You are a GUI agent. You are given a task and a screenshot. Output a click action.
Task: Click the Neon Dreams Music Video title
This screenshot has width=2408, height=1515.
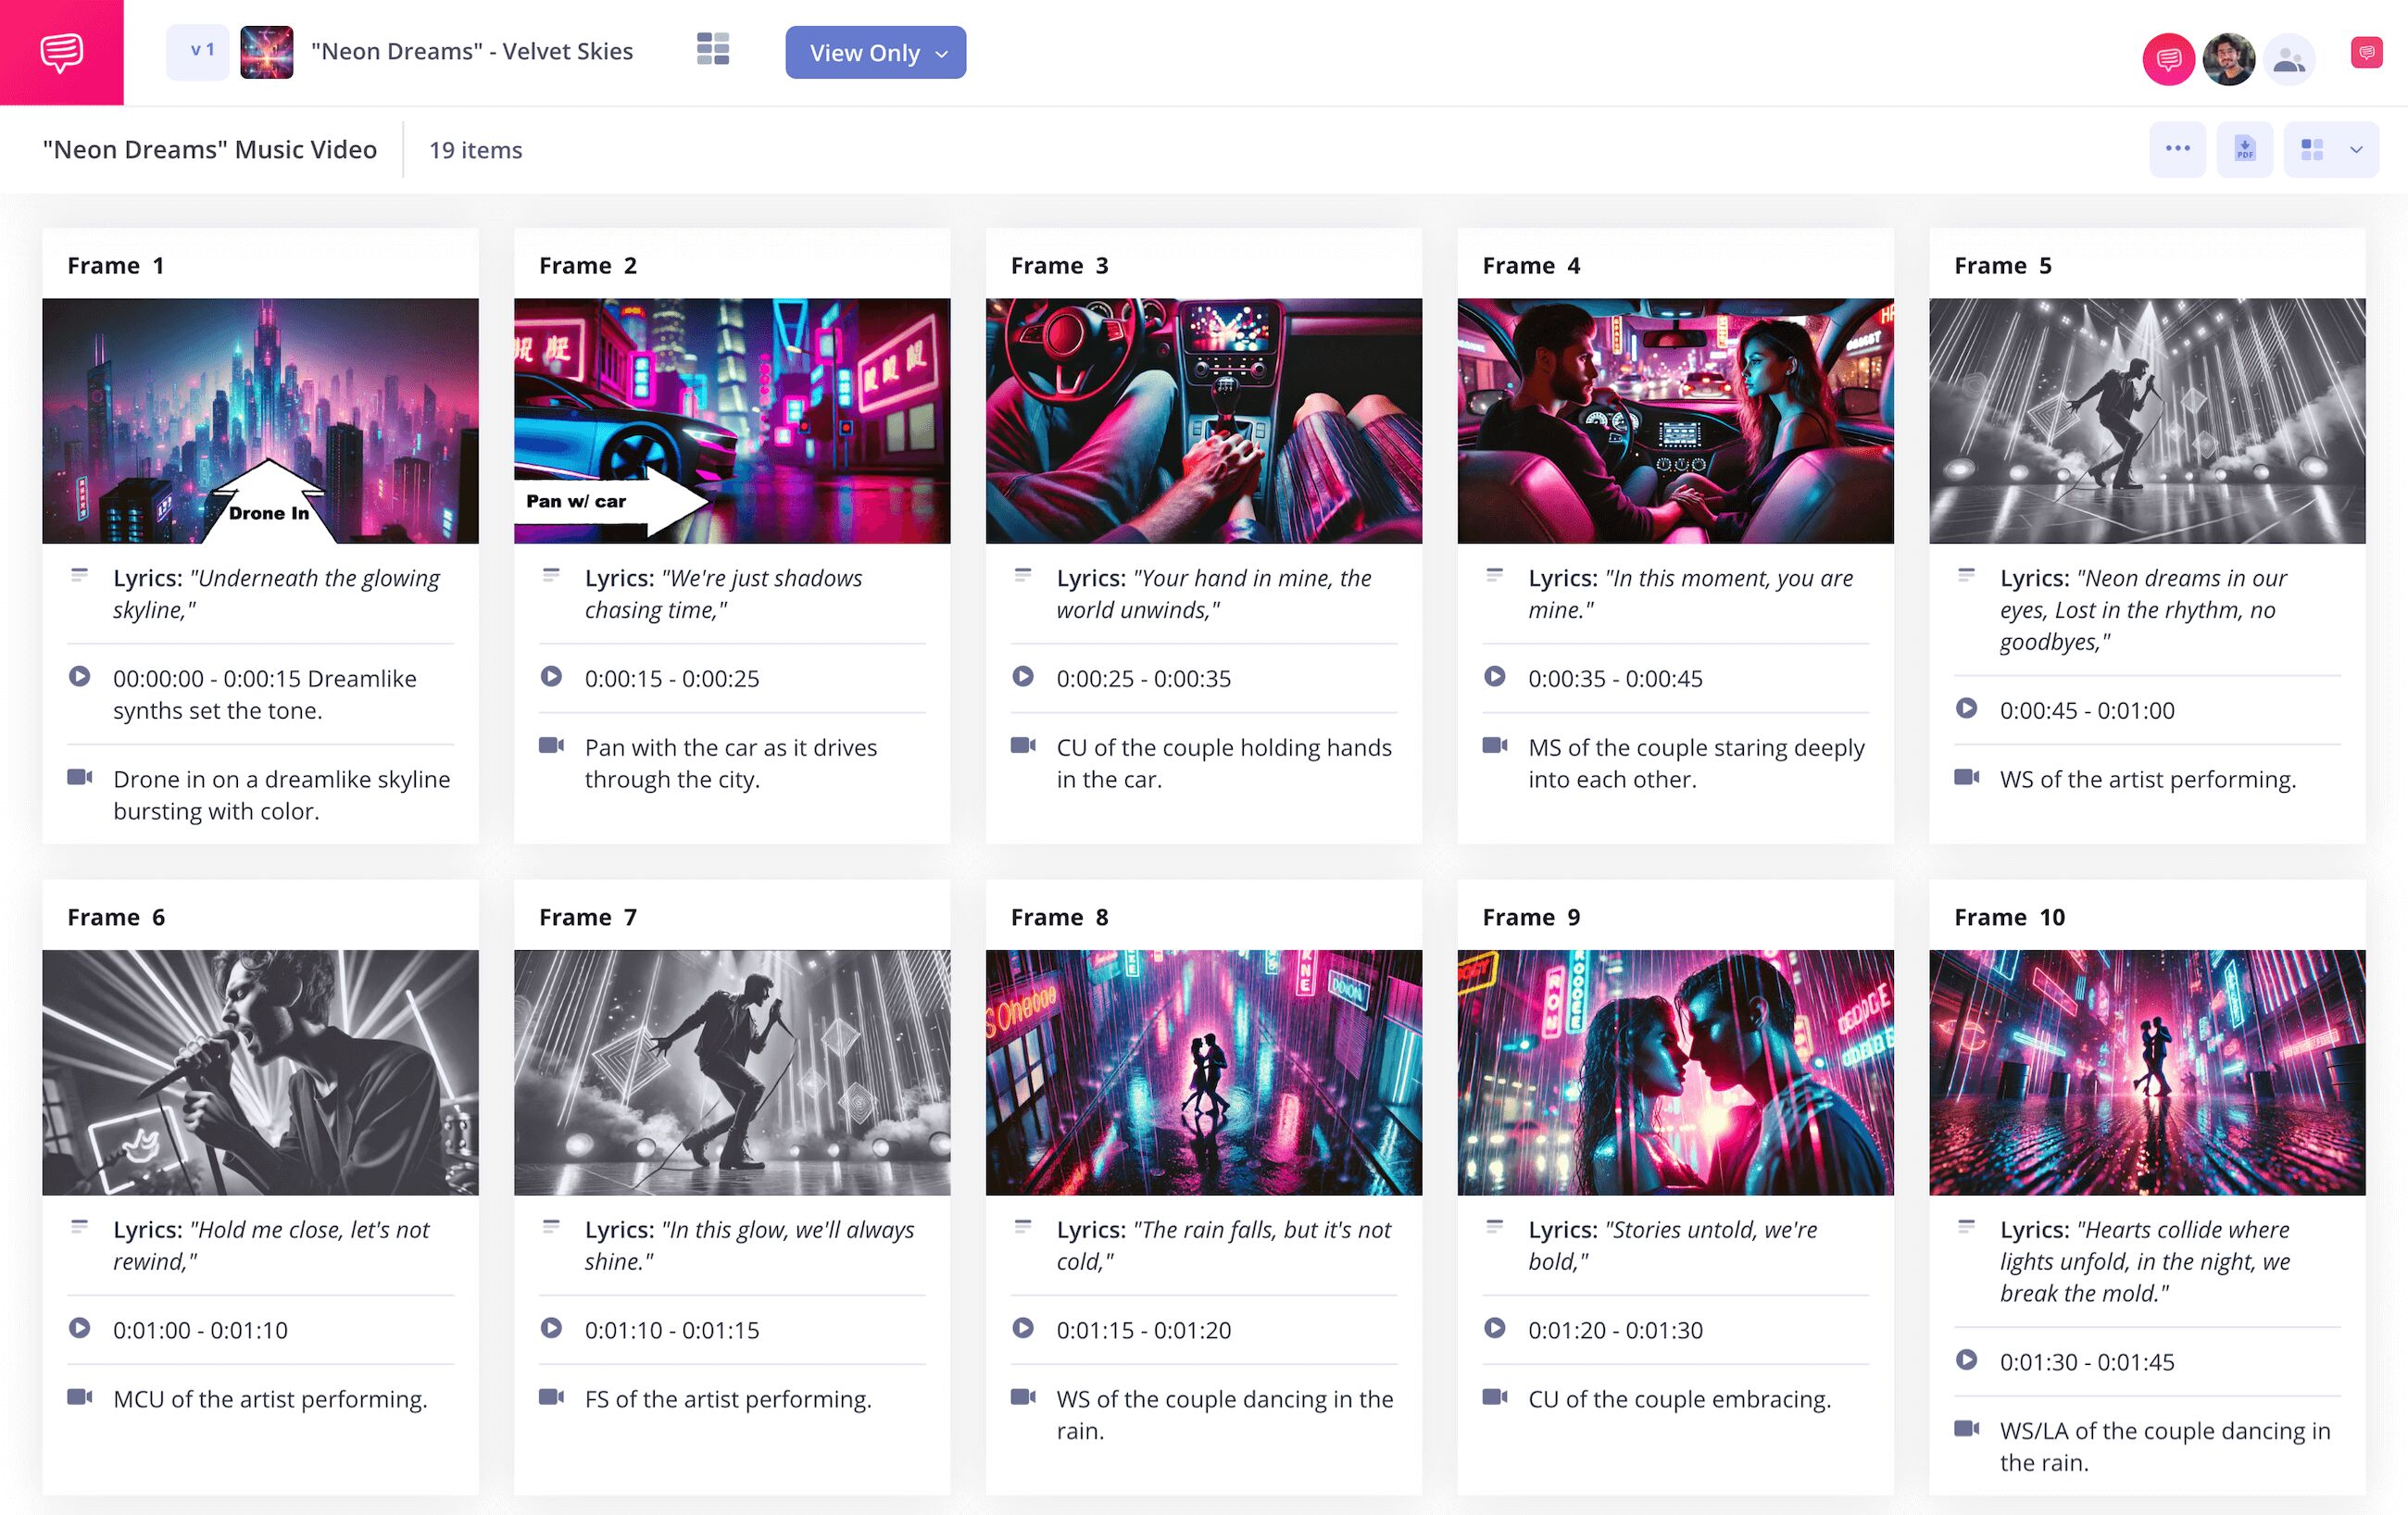tap(209, 149)
